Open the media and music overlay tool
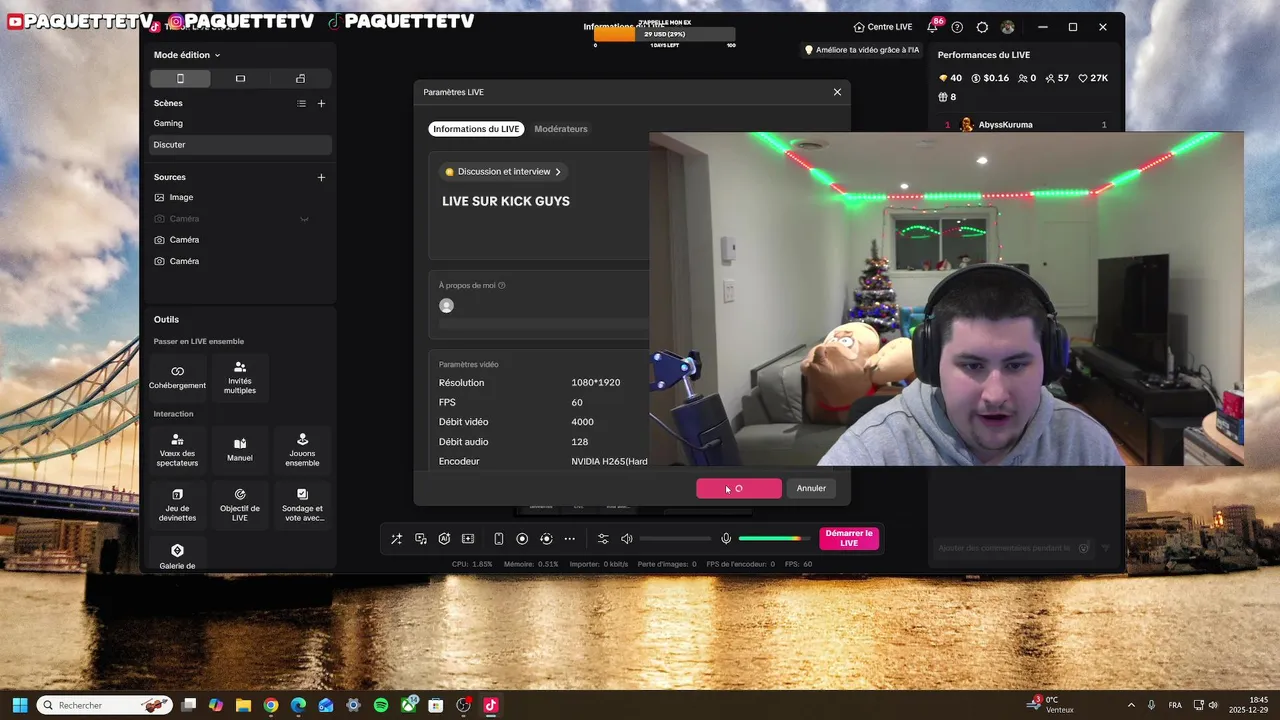 click(x=421, y=539)
